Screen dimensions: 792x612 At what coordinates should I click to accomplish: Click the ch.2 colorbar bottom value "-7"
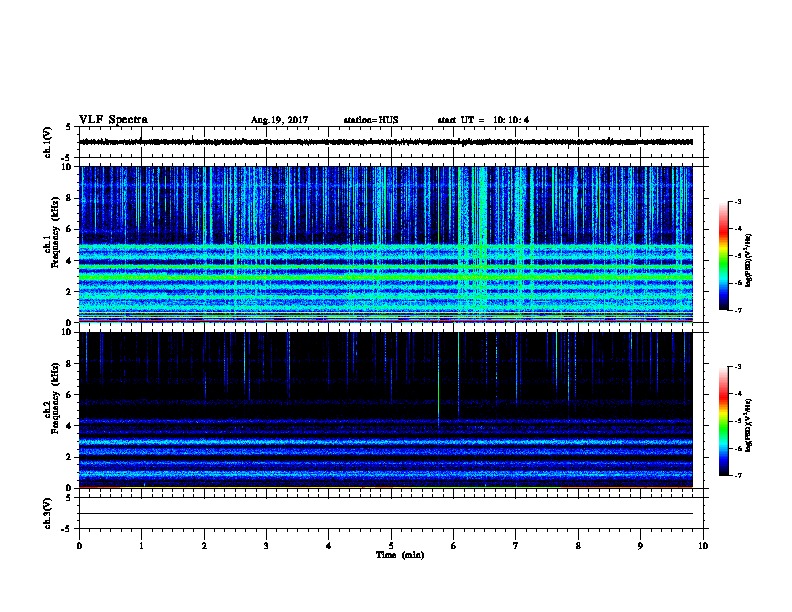pyautogui.click(x=737, y=476)
